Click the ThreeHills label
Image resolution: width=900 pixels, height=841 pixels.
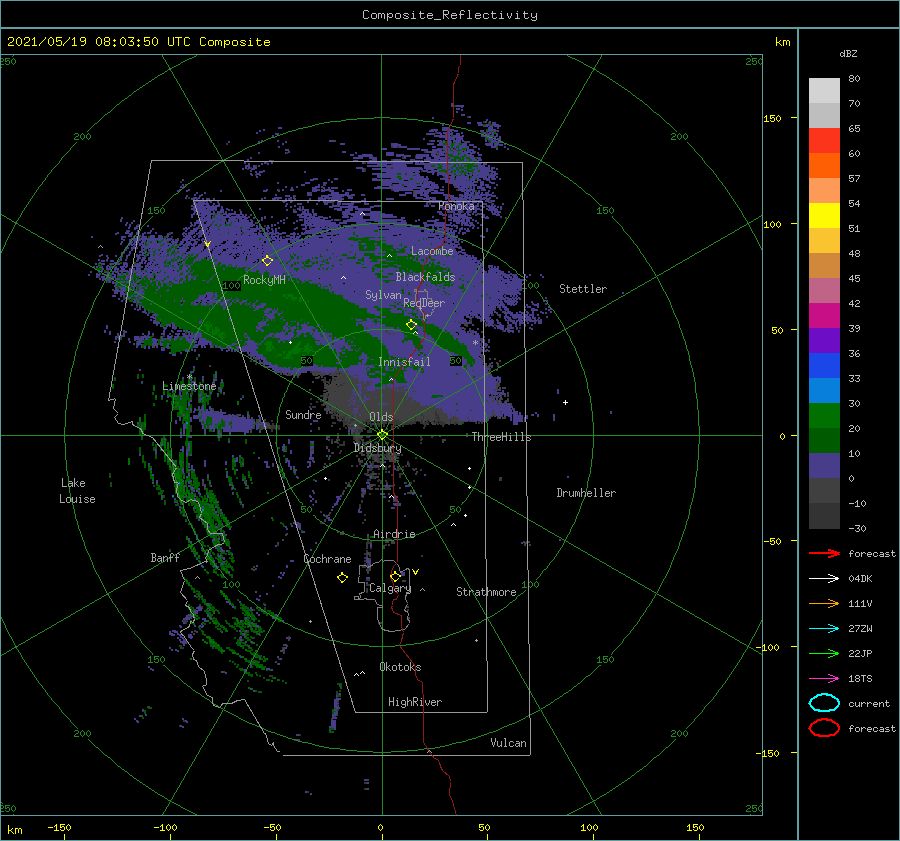coord(501,437)
